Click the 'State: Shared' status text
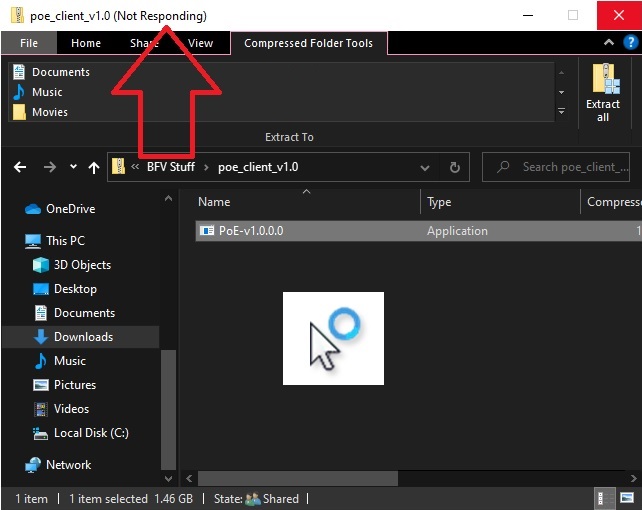This screenshot has width=642, height=510. point(256,499)
